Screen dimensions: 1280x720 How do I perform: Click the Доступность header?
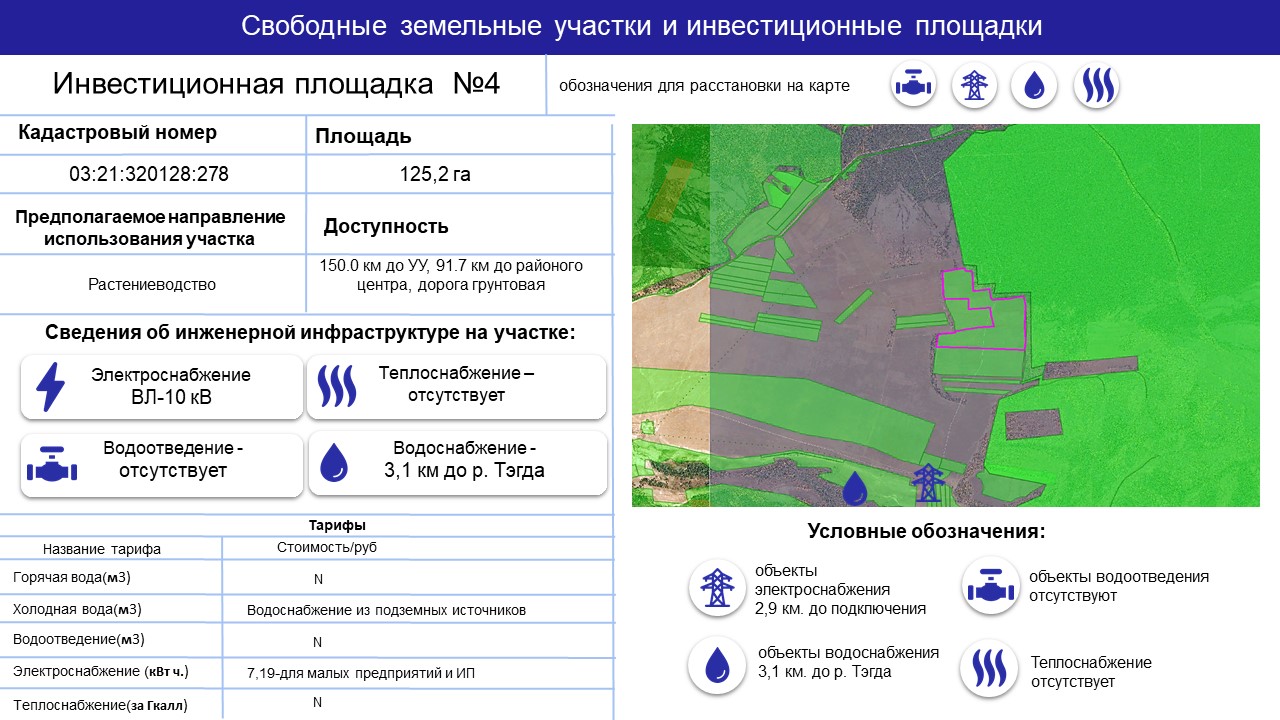tap(386, 226)
